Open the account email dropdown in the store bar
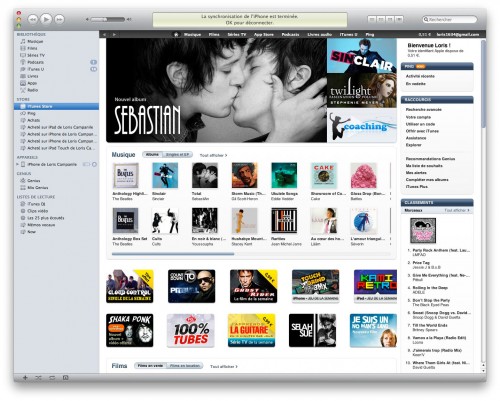The height and width of the screenshot is (401, 500). click(458, 34)
